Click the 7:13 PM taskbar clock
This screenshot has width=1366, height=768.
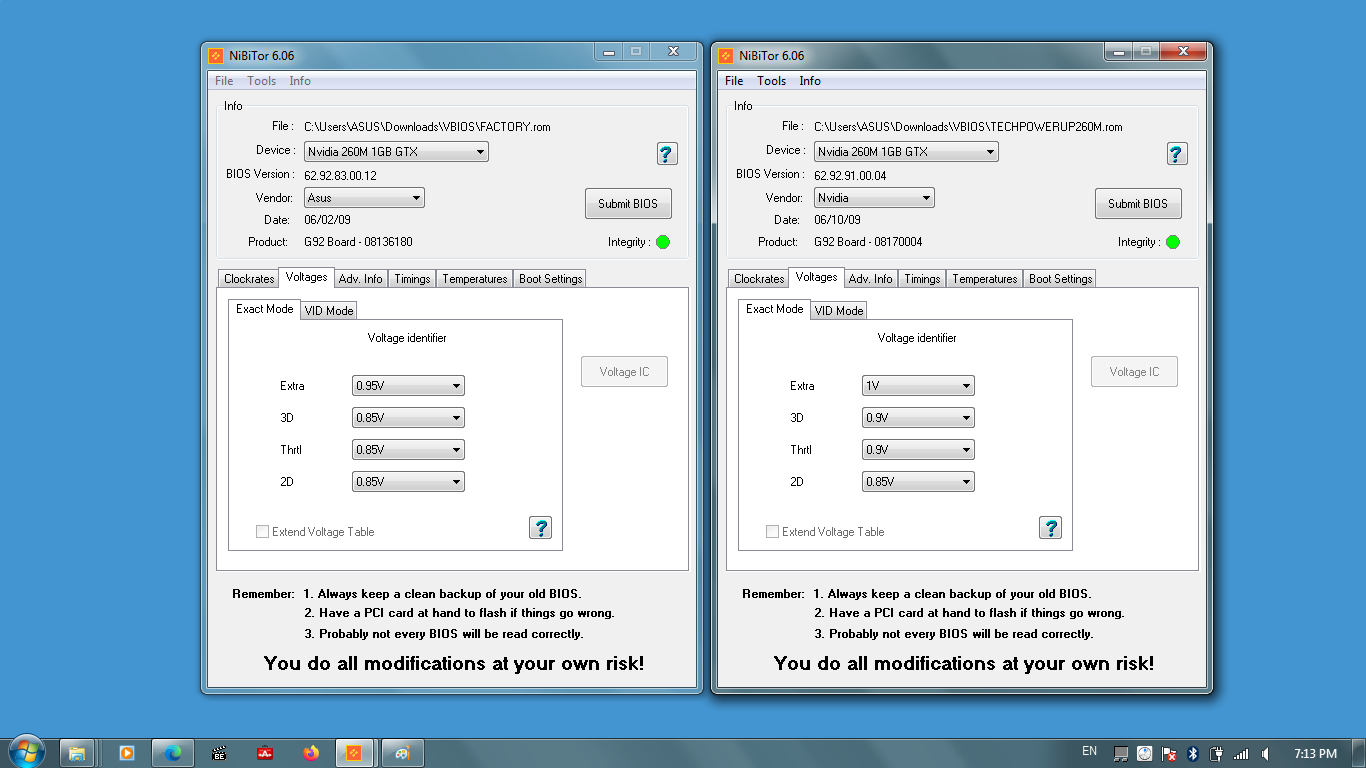point(1315,753)
